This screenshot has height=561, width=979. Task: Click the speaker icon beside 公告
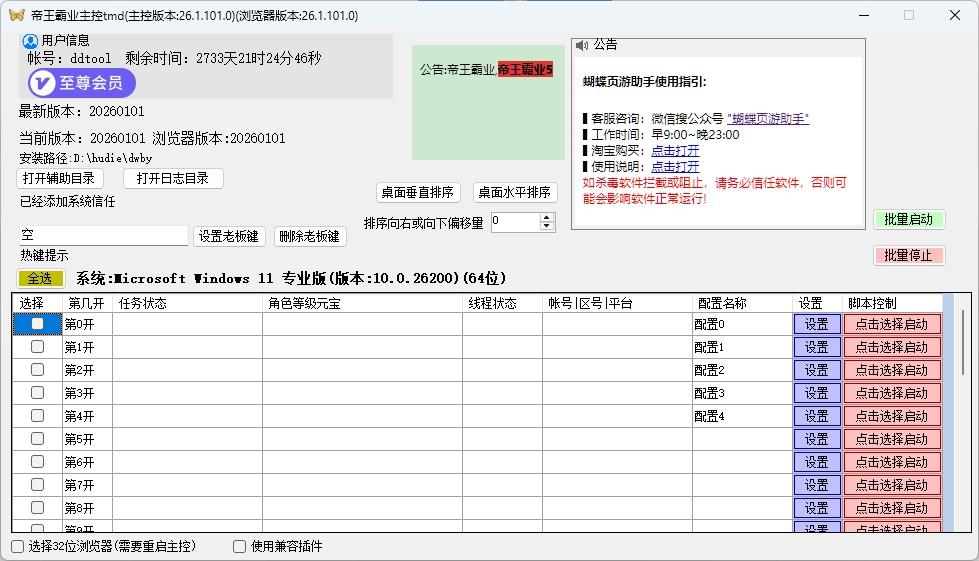582,45
